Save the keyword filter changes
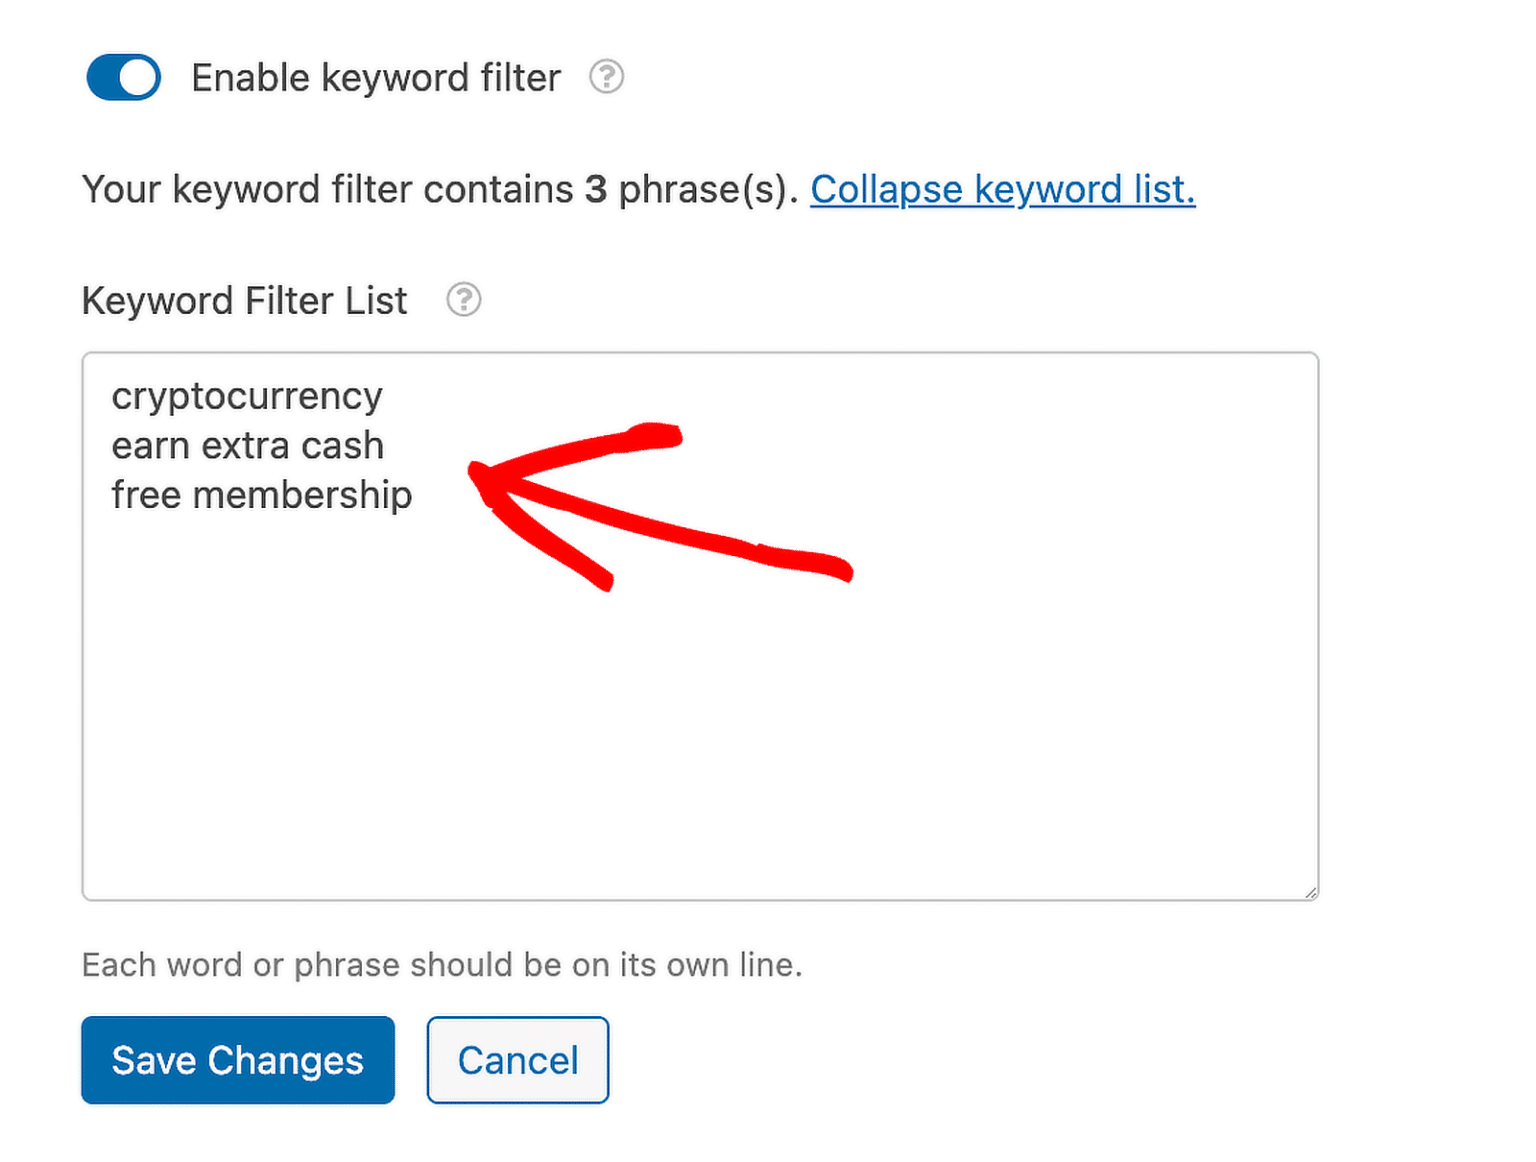This screenshot has height=1162, width=1536. [x=237, y=1060]
